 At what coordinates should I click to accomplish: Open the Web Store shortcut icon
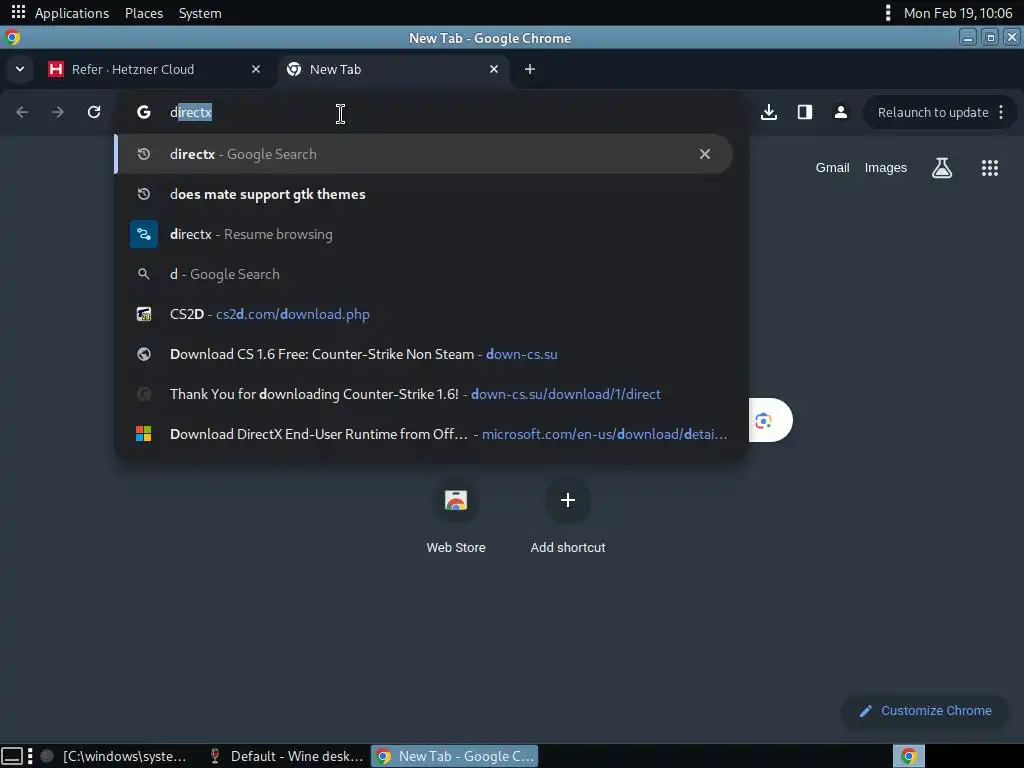pos(456,500)
